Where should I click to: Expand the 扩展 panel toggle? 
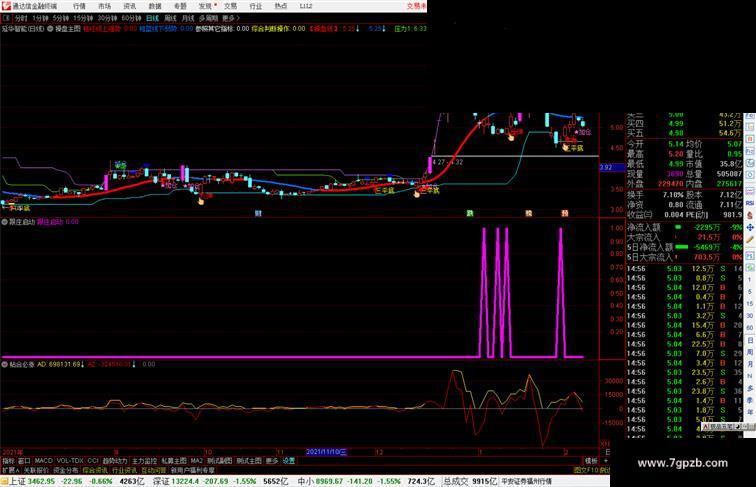10,470
